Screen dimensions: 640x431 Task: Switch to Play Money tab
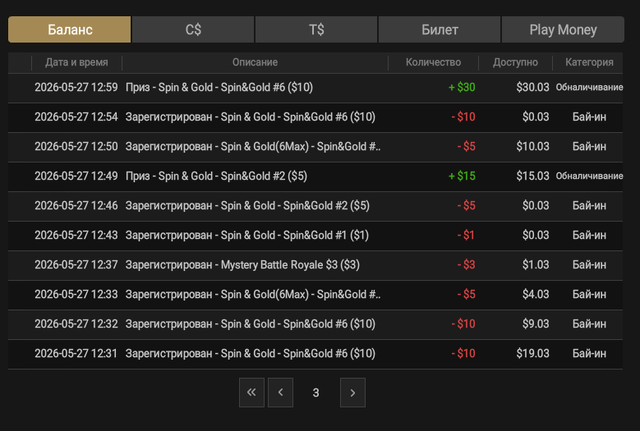[x=563, y=29]
